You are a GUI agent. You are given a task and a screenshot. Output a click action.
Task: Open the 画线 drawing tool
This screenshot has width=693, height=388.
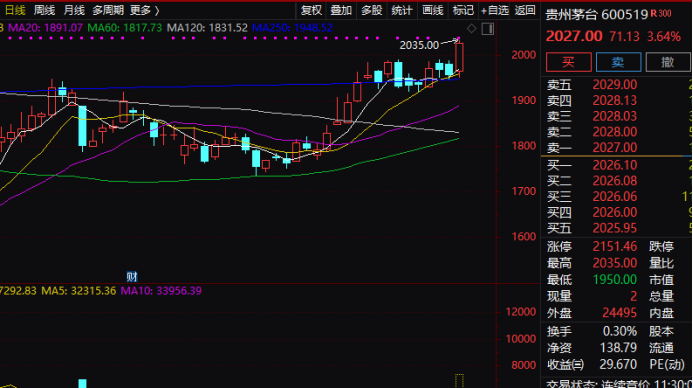tap(433, 10)
